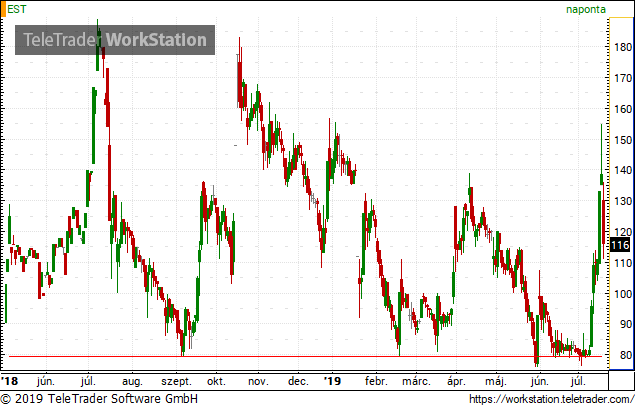Open the workstation.teletrader.com link
This screenshot has width=635, height=408.
552,399
